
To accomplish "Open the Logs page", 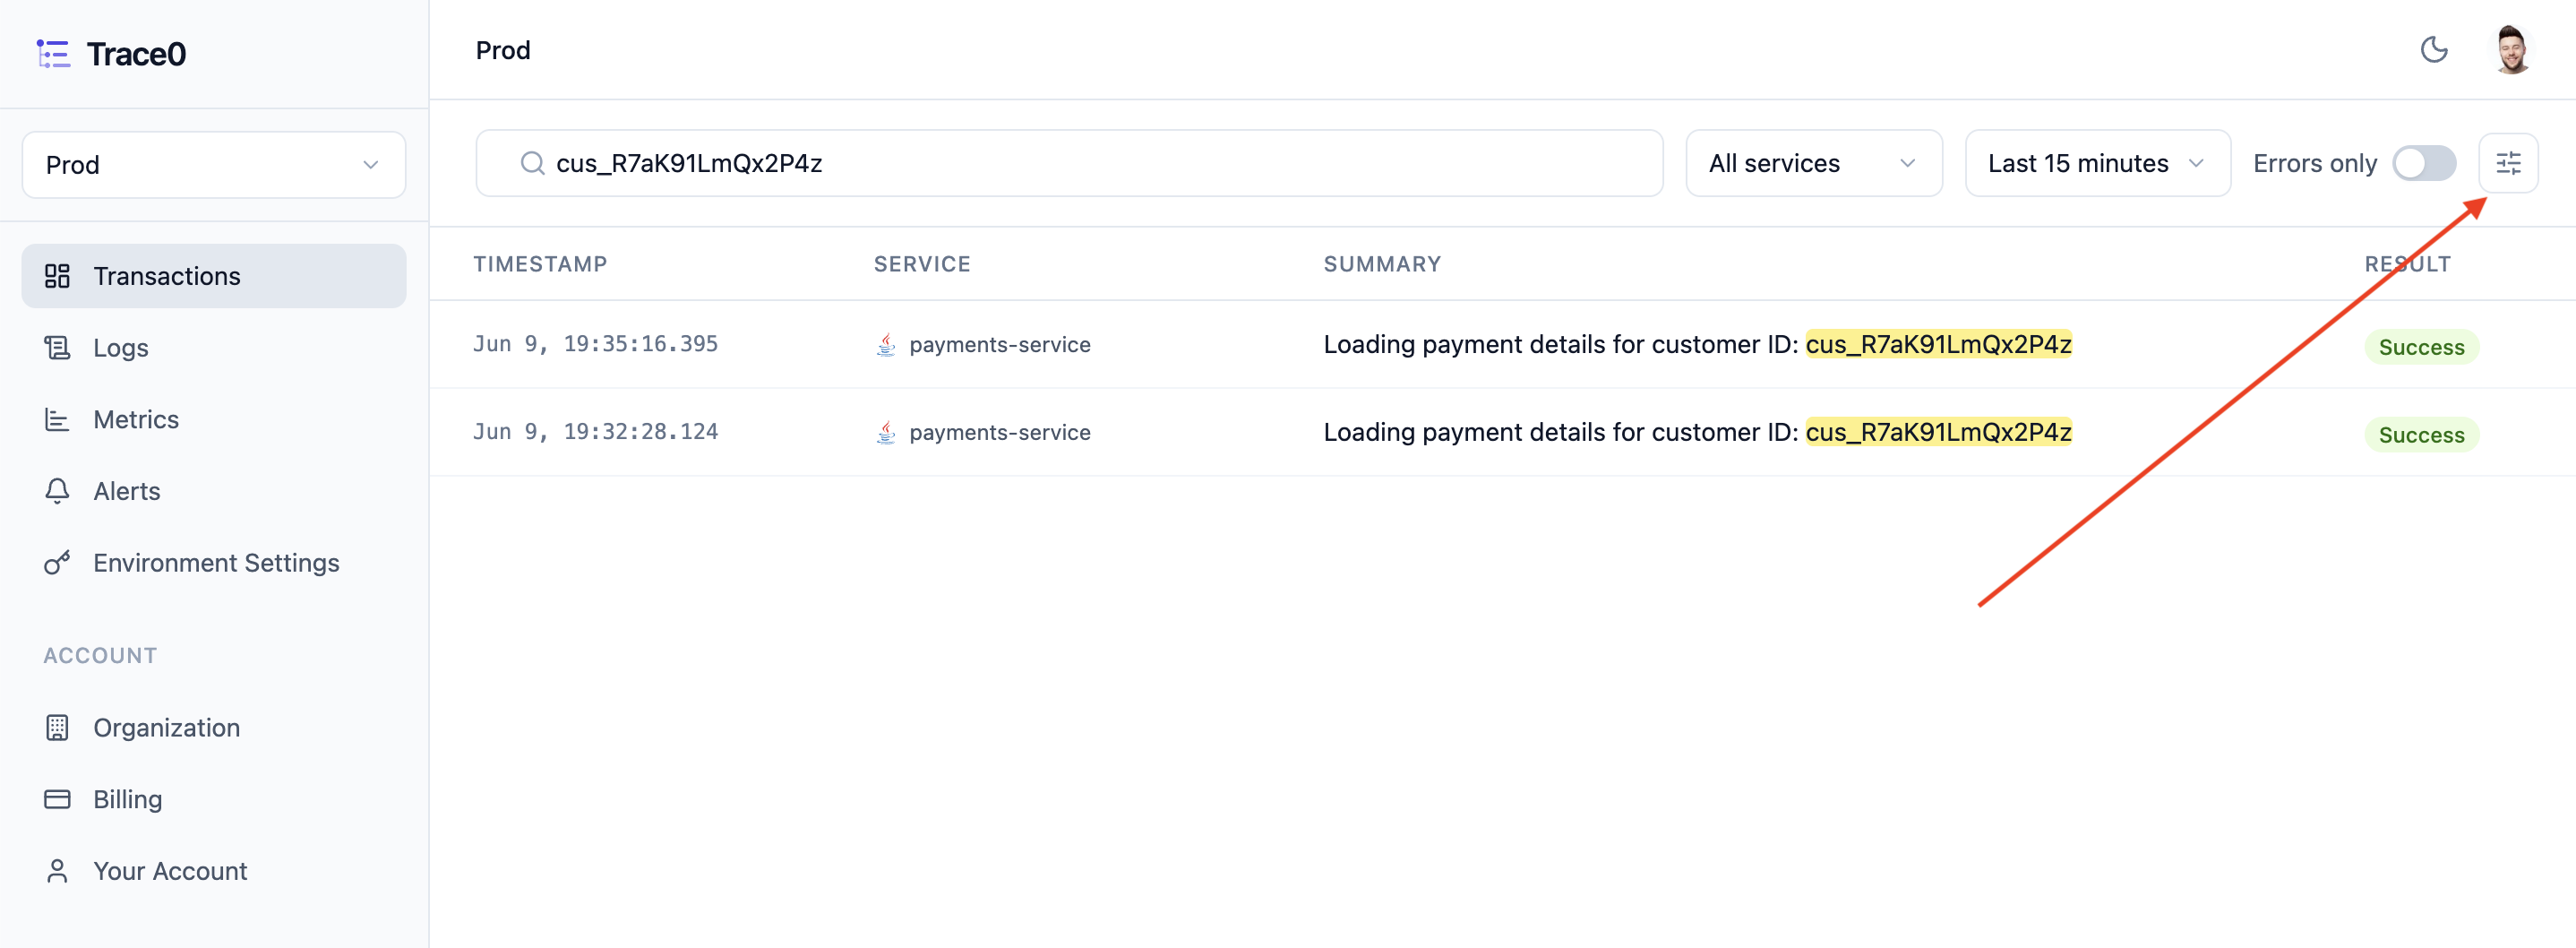I will [x=213, y=348].
